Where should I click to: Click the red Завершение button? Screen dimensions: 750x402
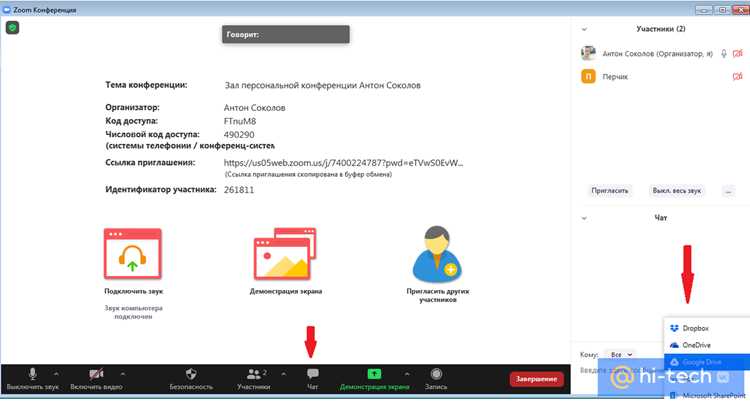click(536, 379)
